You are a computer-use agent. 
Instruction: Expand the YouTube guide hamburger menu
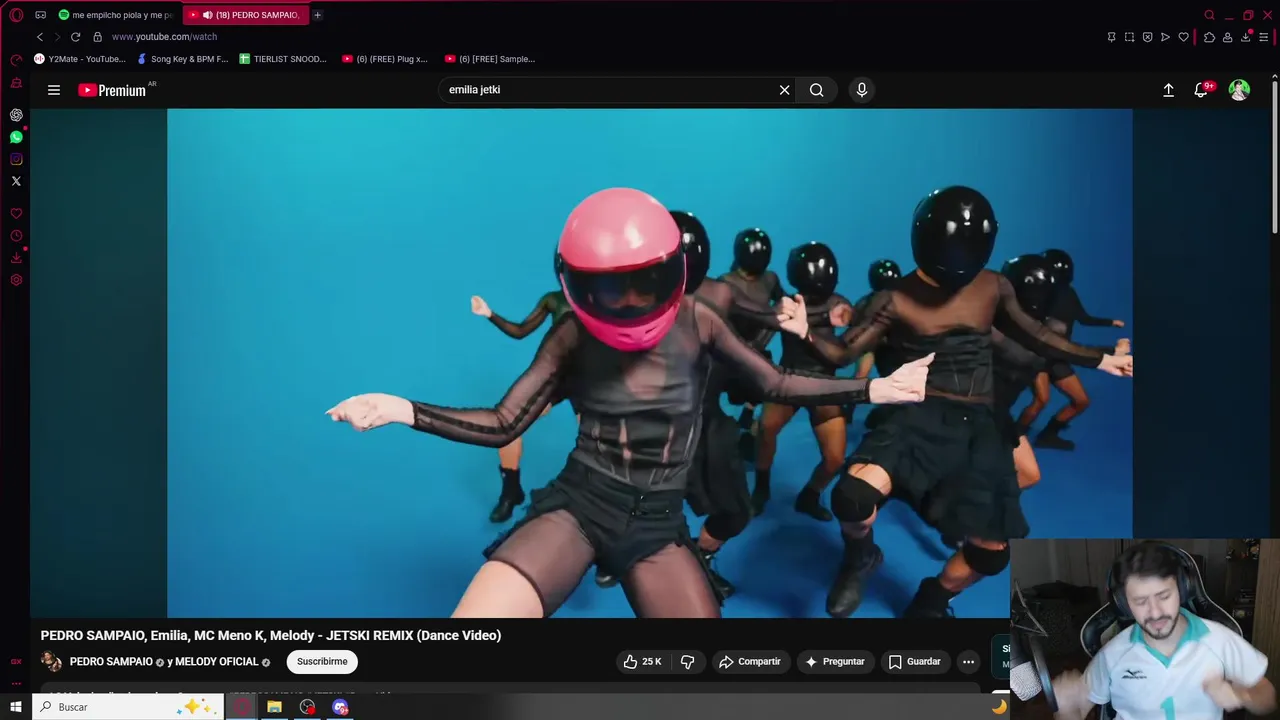pyautogui.click(x=54, y=90)
